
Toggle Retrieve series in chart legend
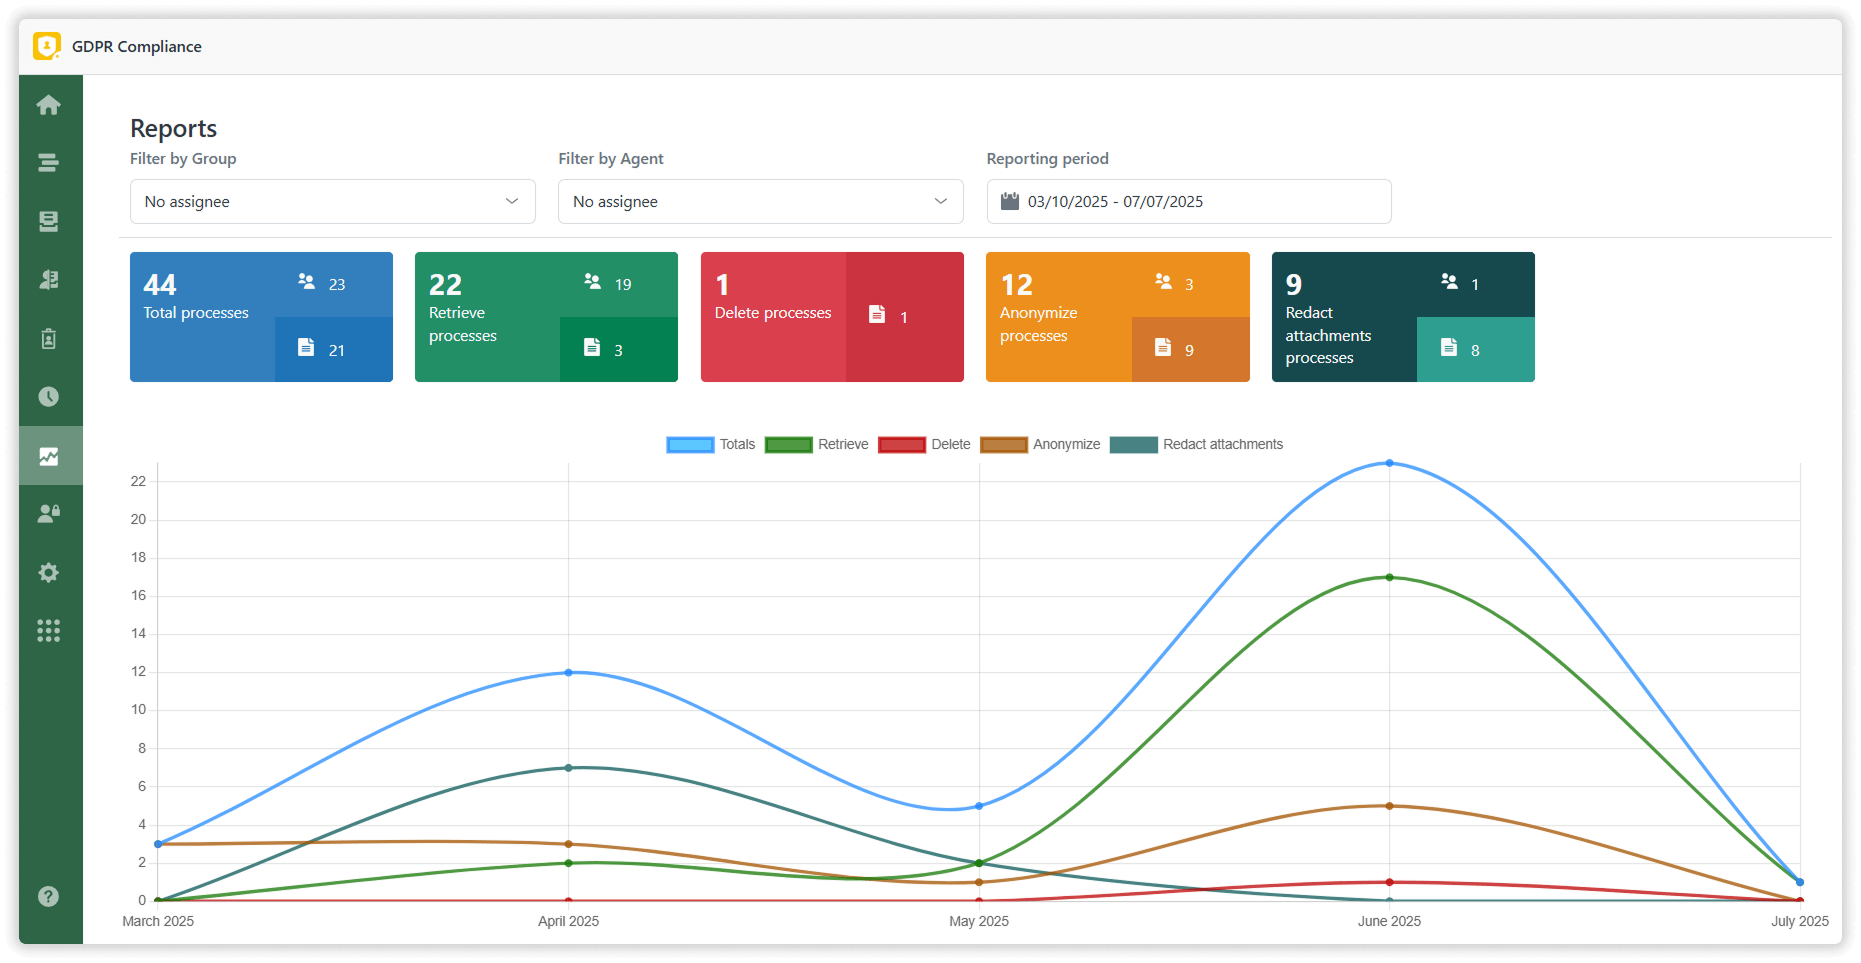[x=816, y=445]
